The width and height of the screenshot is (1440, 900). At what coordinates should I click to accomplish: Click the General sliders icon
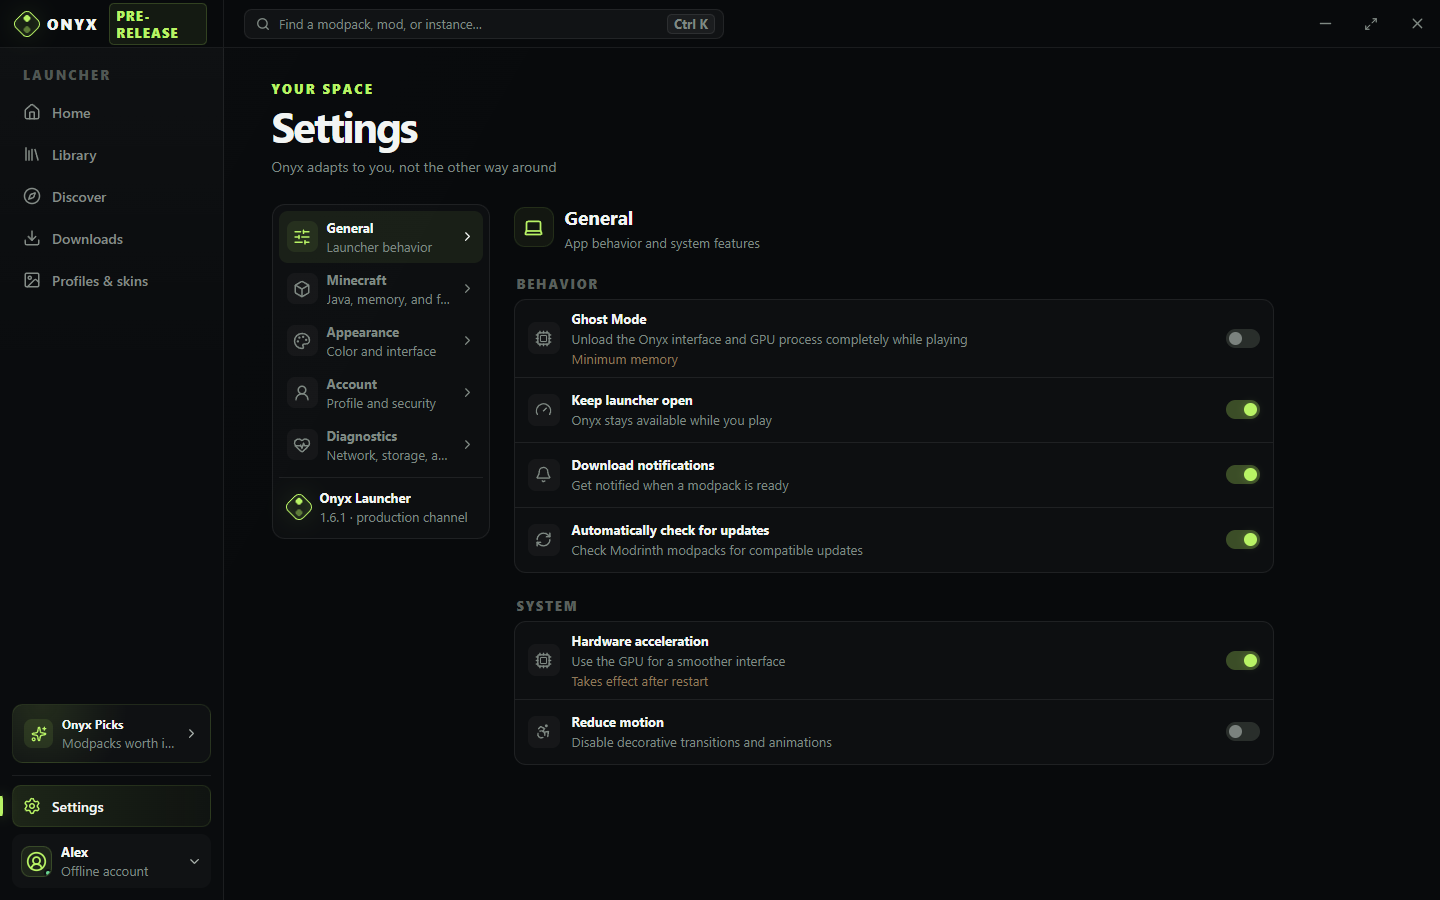point(302,237)
